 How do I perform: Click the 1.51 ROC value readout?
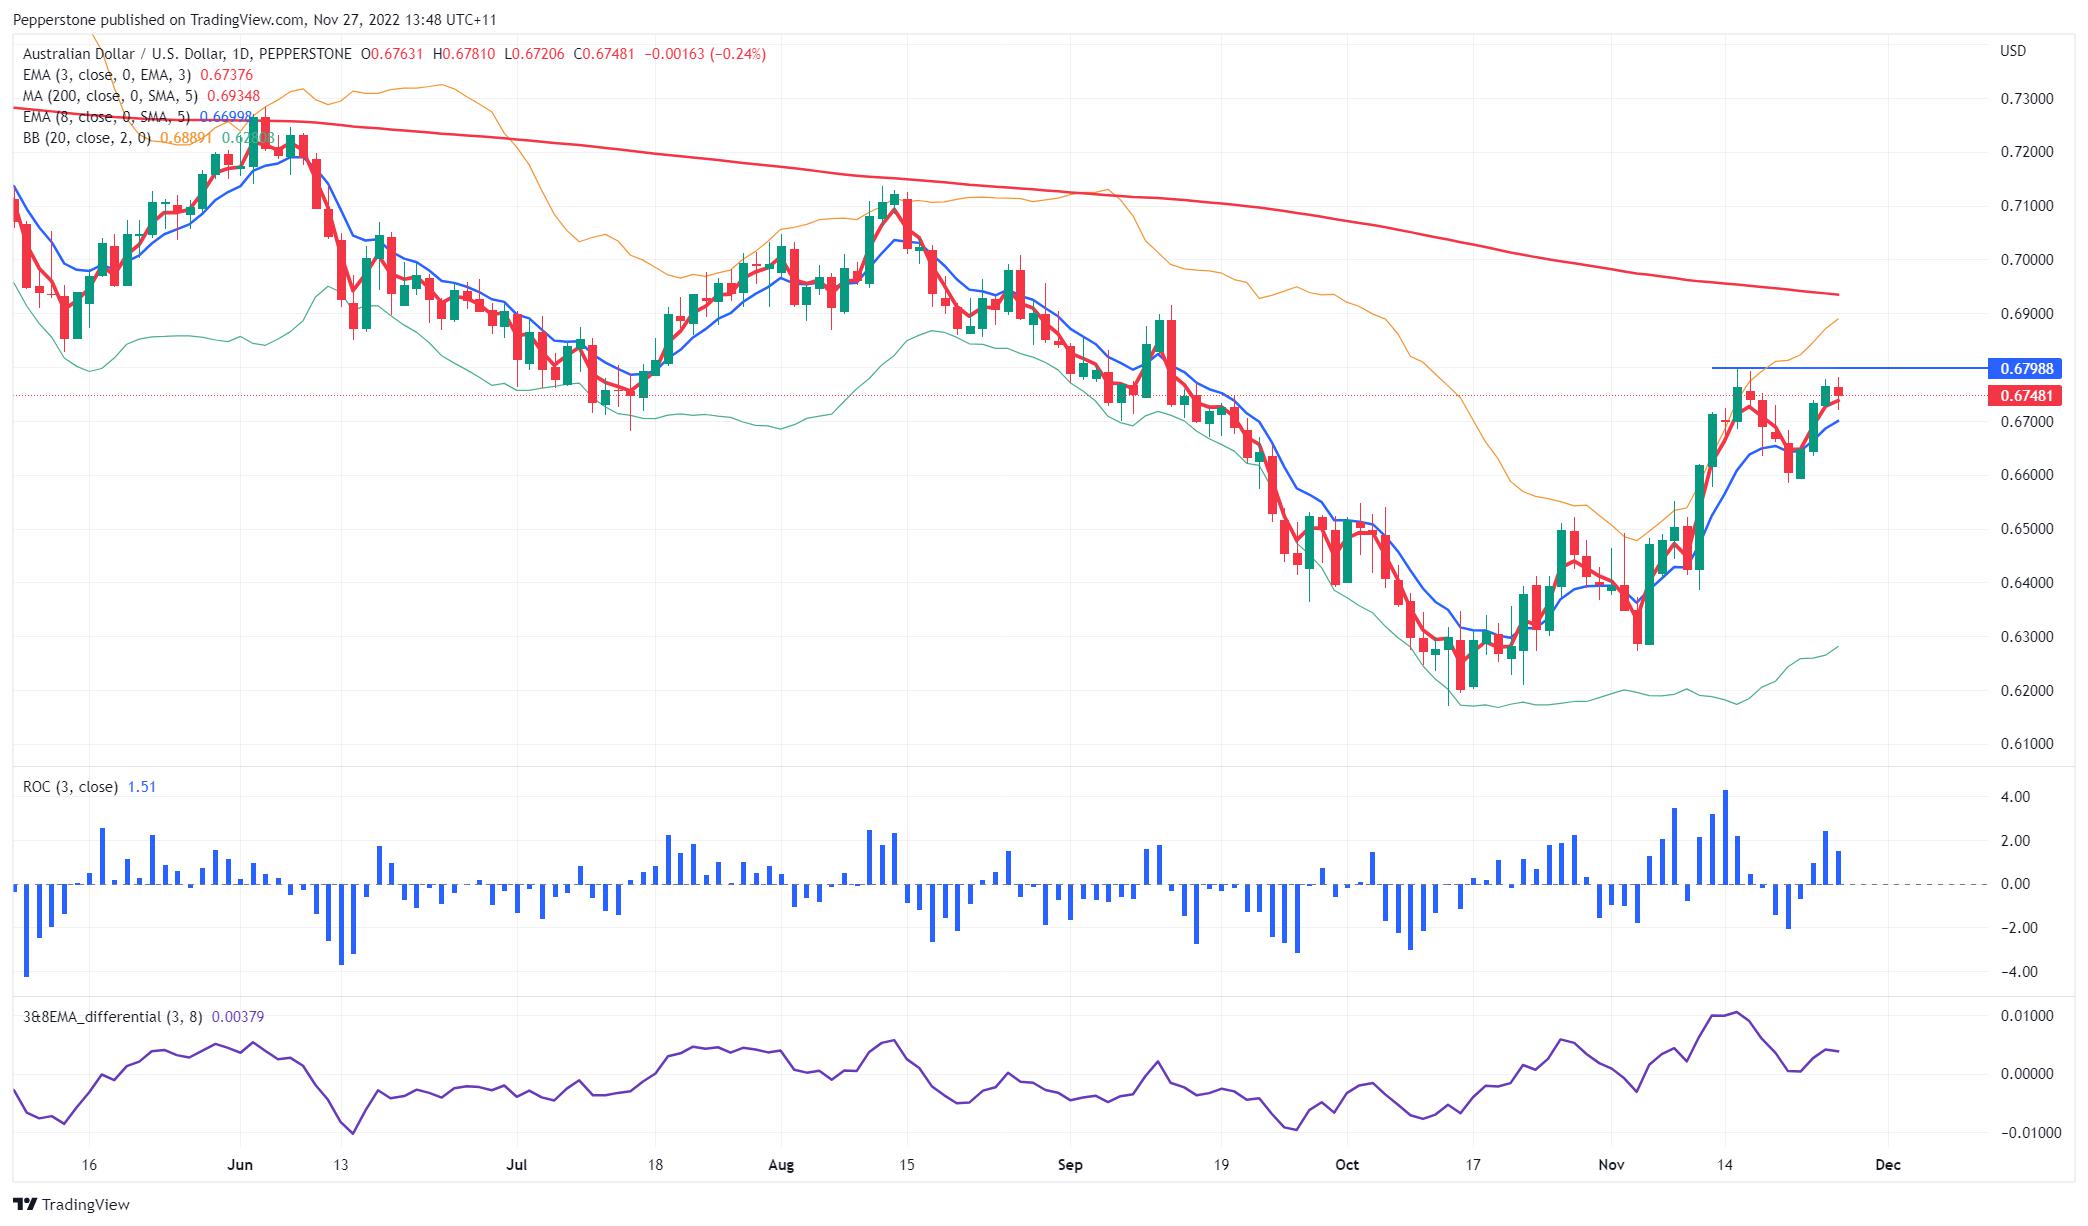pos(142,787)
